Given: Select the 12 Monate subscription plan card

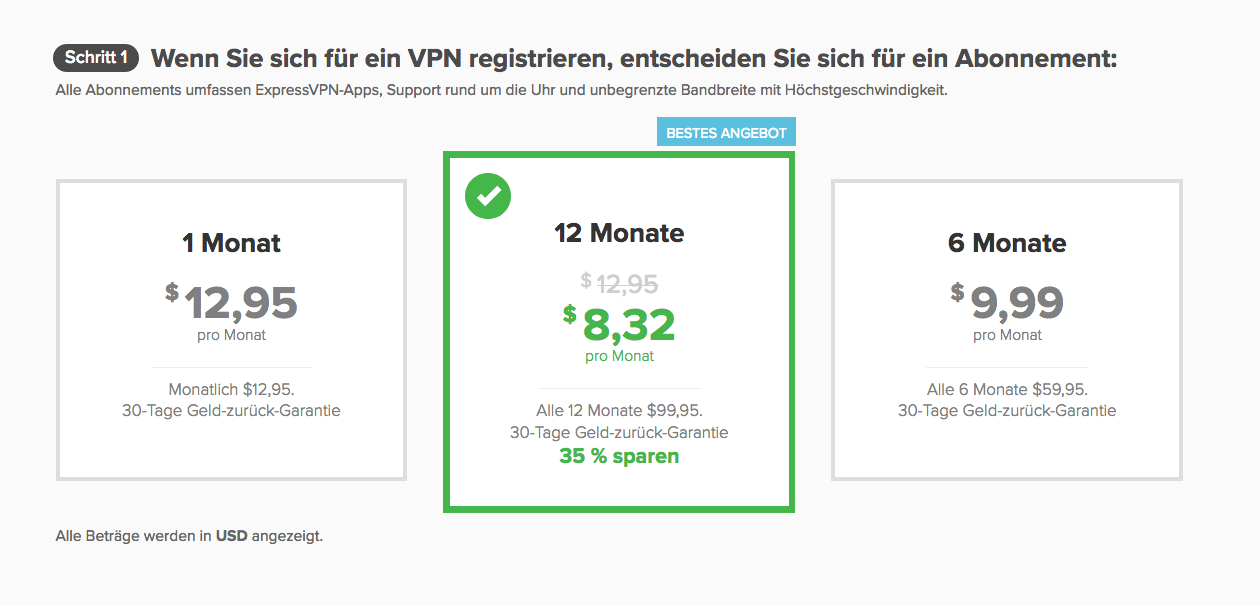Looking at the screenshot, I should pyautogui.click(x=619, y=331).
